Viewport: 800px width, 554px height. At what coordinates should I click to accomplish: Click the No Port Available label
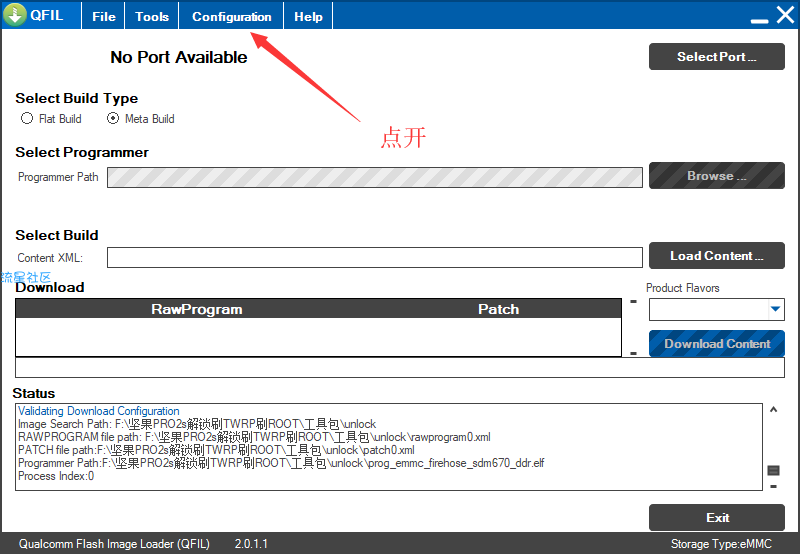click(x=179, y=57)
